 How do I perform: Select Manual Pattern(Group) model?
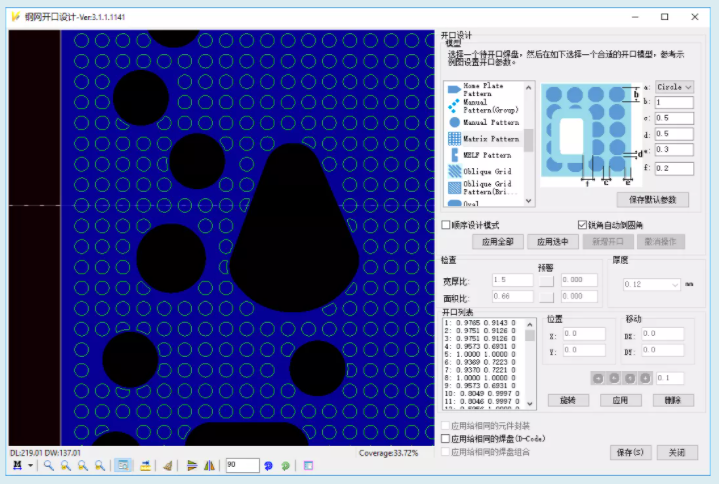[484, 106]
